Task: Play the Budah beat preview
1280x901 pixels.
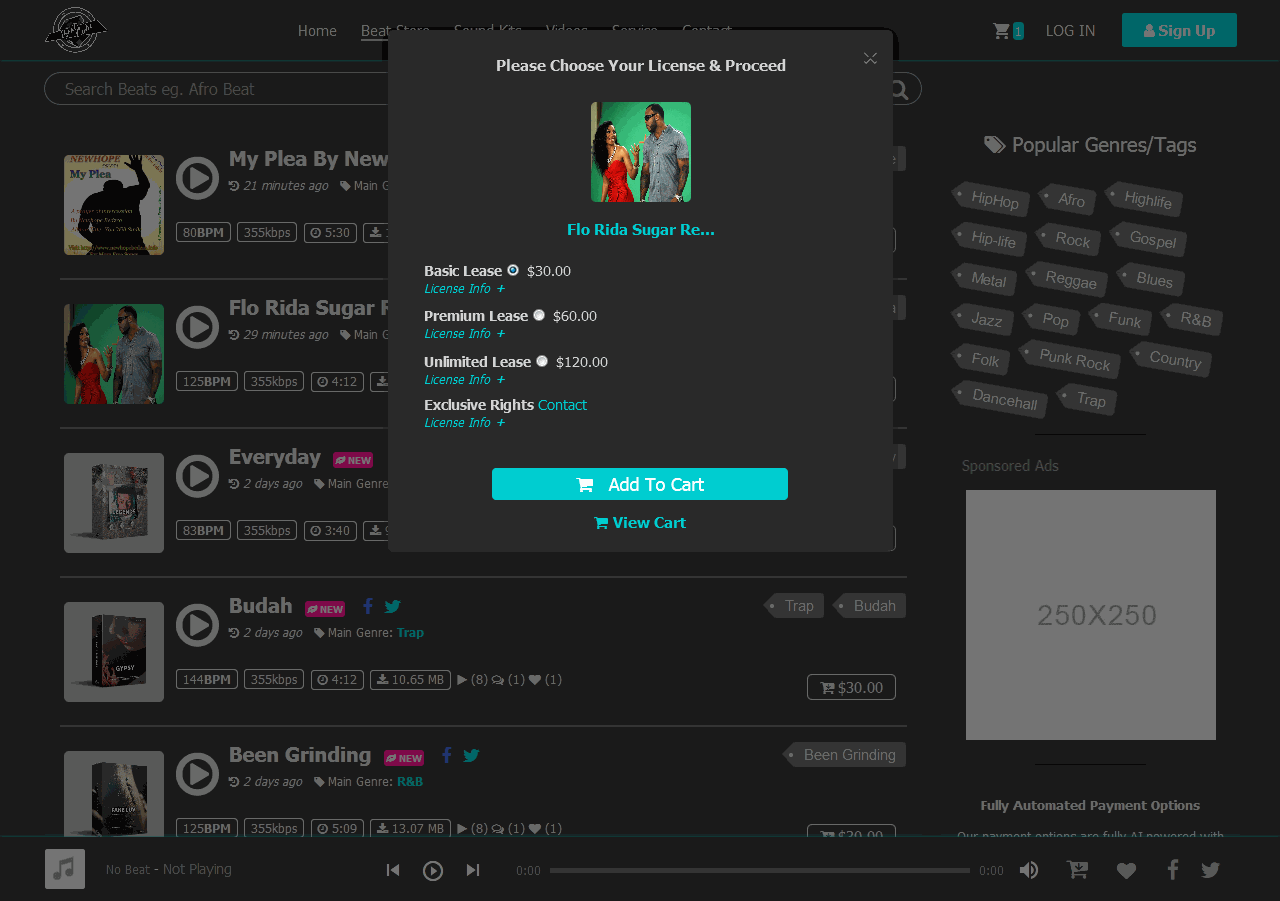Action: (198, 624)
